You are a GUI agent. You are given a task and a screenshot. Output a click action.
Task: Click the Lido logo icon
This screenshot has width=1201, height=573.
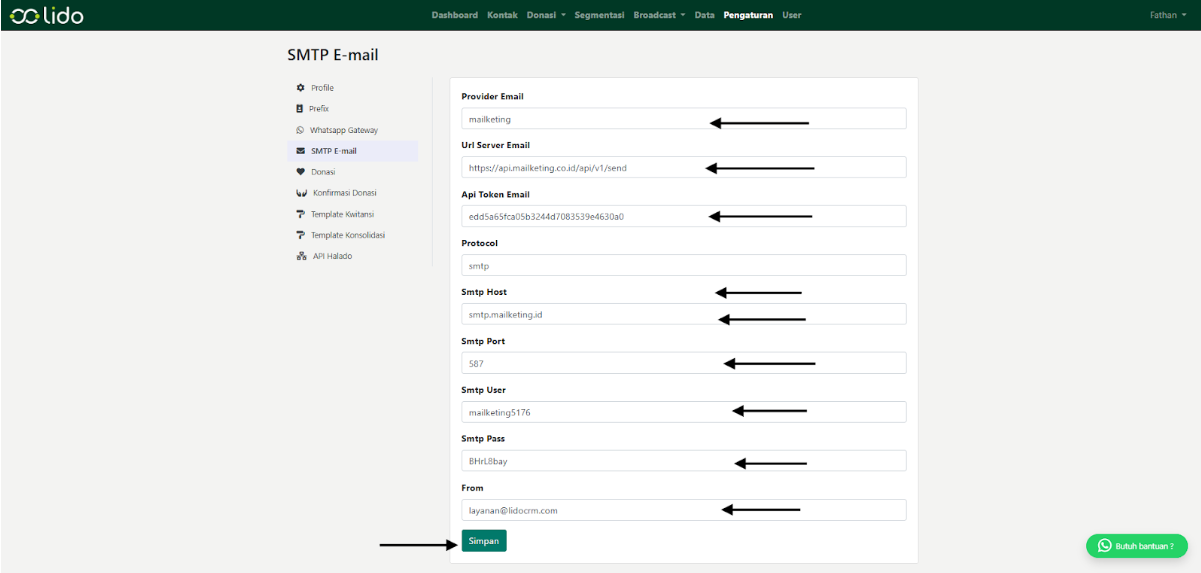click(x=22, y=15)
